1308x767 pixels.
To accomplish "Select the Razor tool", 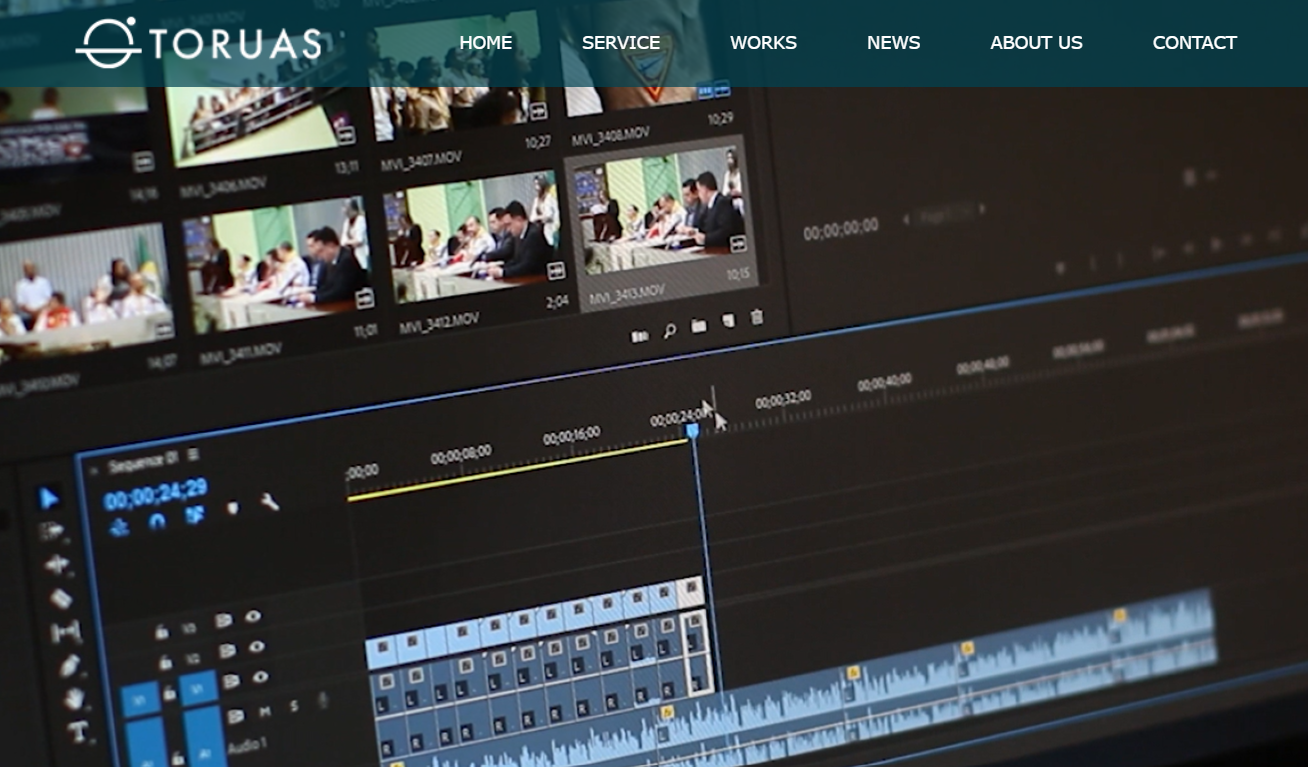I will (x=60, y=598).
